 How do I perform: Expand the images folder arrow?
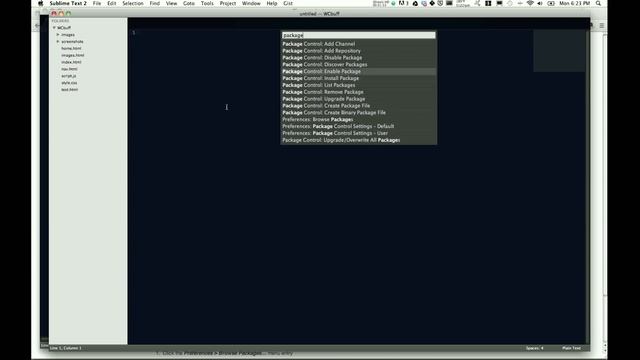(58, 35)
